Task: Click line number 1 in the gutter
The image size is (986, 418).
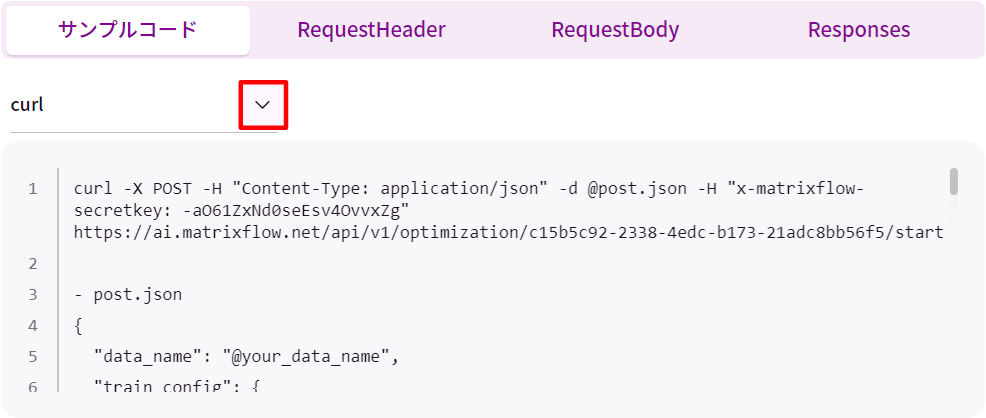Action: click(33, 189)
